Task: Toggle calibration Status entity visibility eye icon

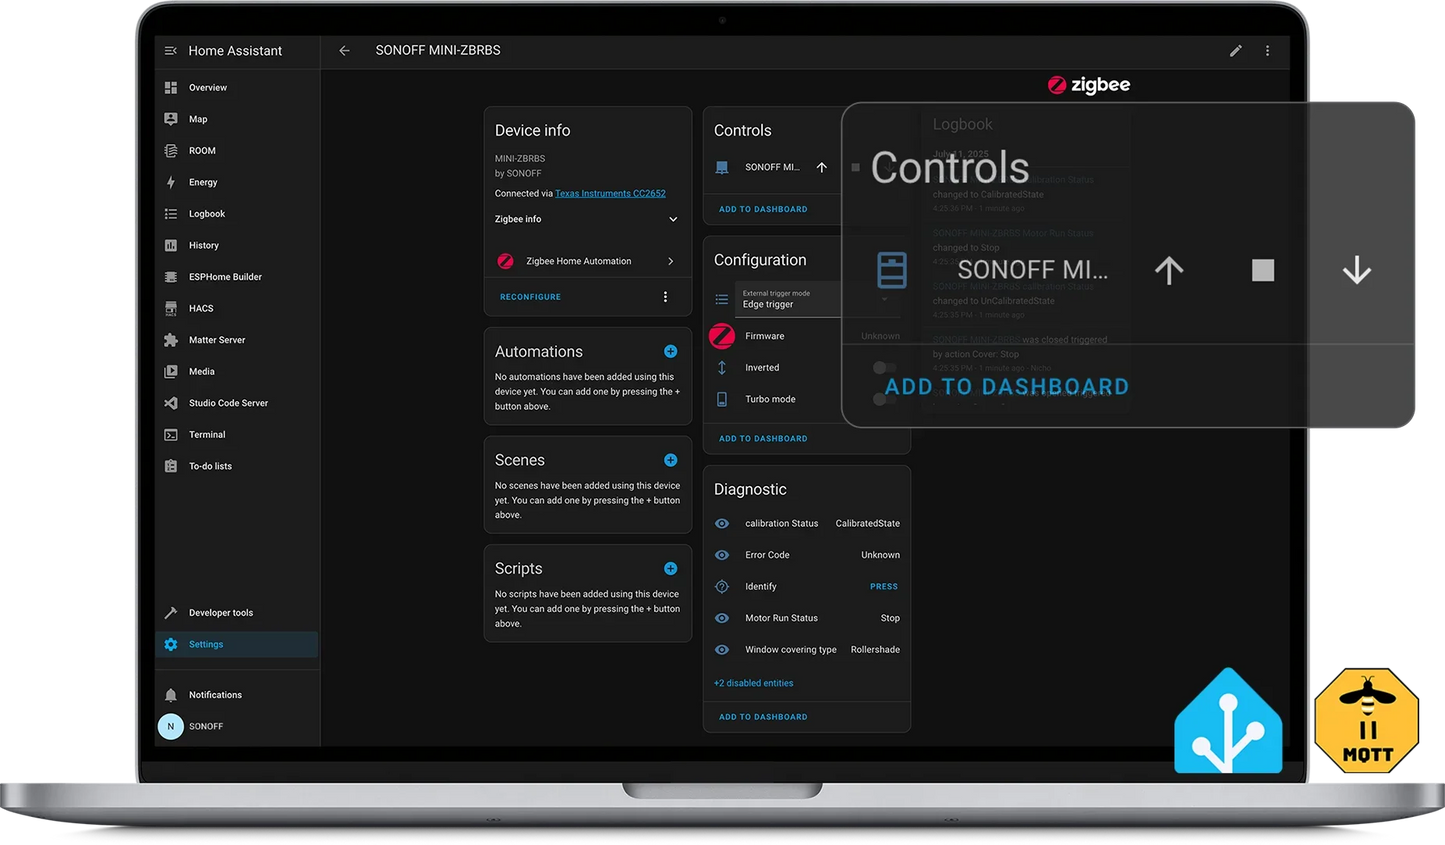Action: [722, 524]
